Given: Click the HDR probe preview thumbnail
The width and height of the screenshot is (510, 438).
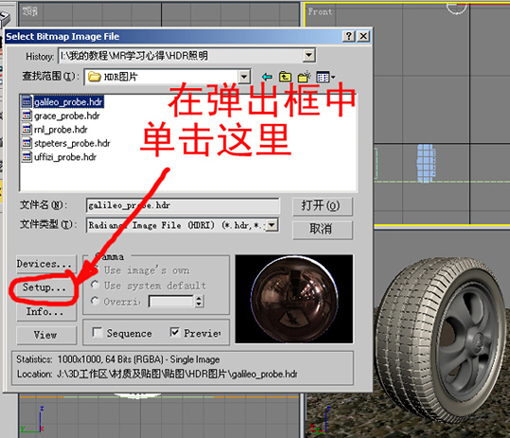Looking at the screenshot, I should point(294,299).
